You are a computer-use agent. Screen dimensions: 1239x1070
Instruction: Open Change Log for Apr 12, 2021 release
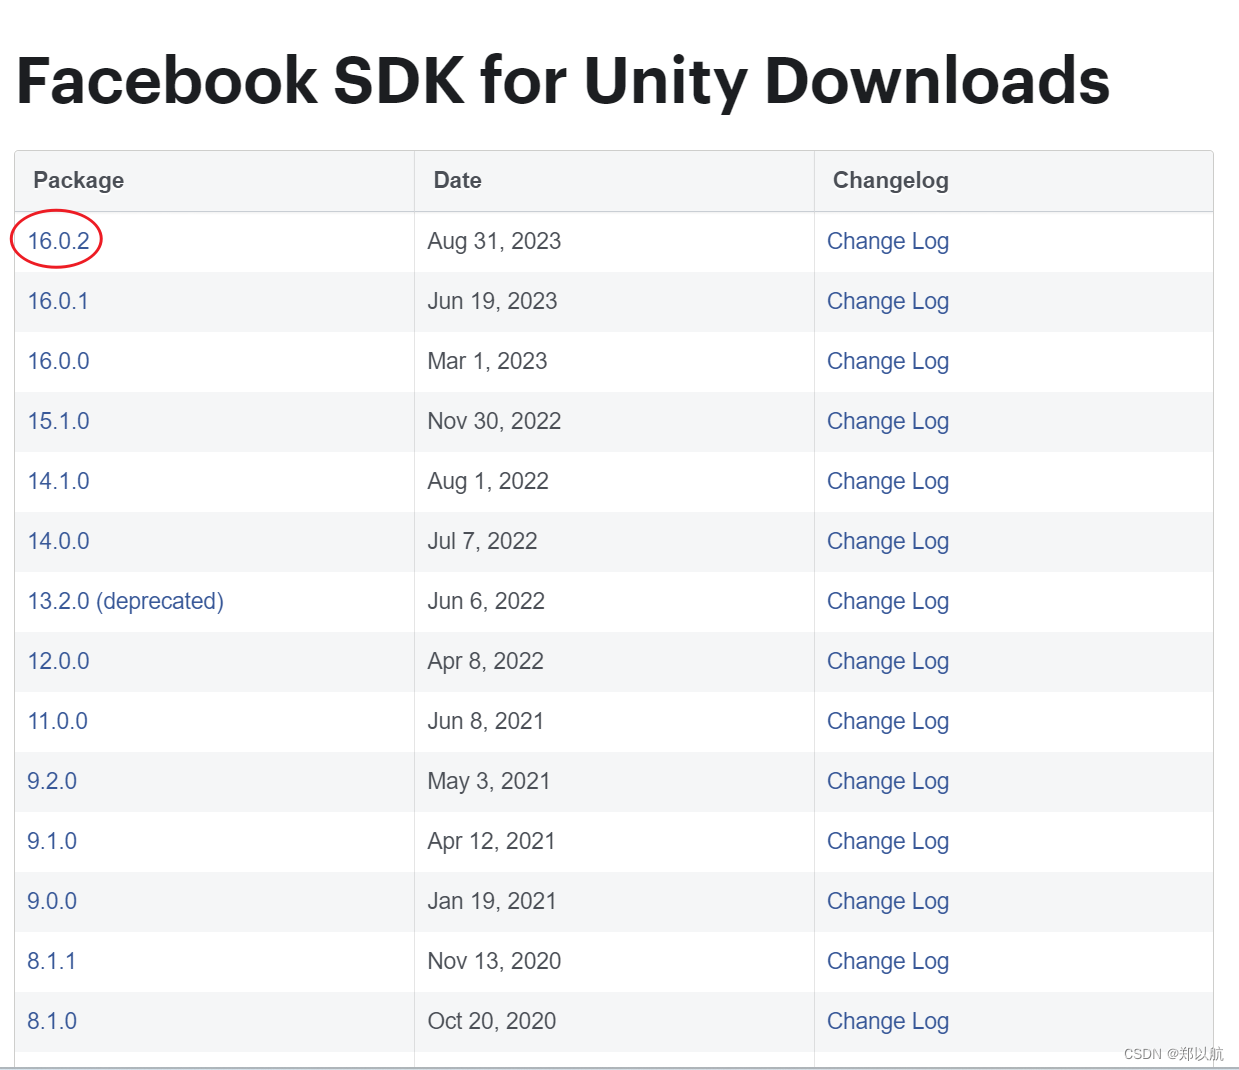(888, 842)
